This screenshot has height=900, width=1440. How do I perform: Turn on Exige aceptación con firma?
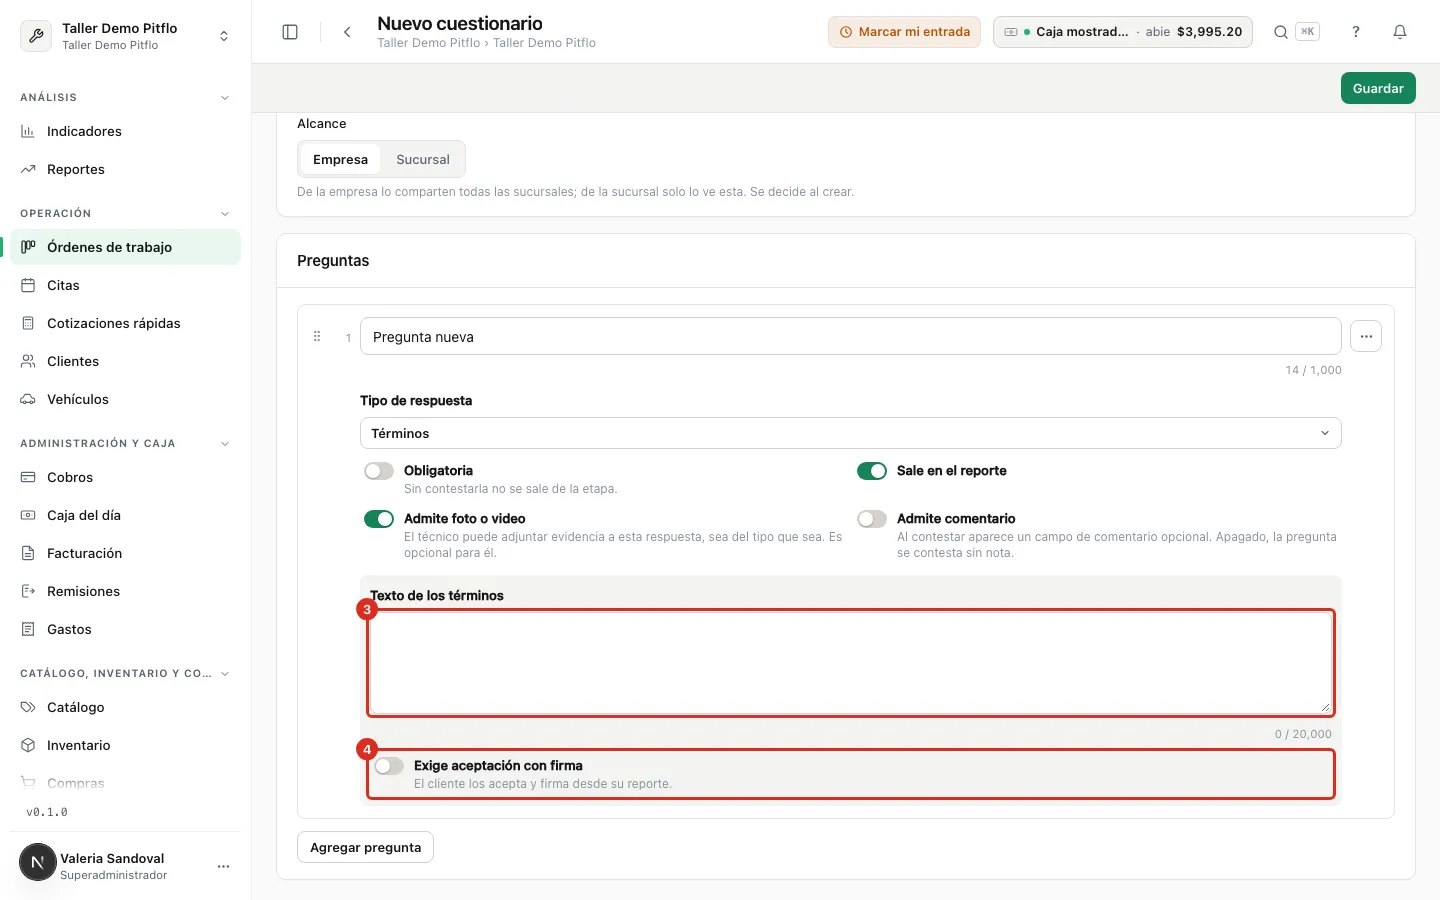389,766
